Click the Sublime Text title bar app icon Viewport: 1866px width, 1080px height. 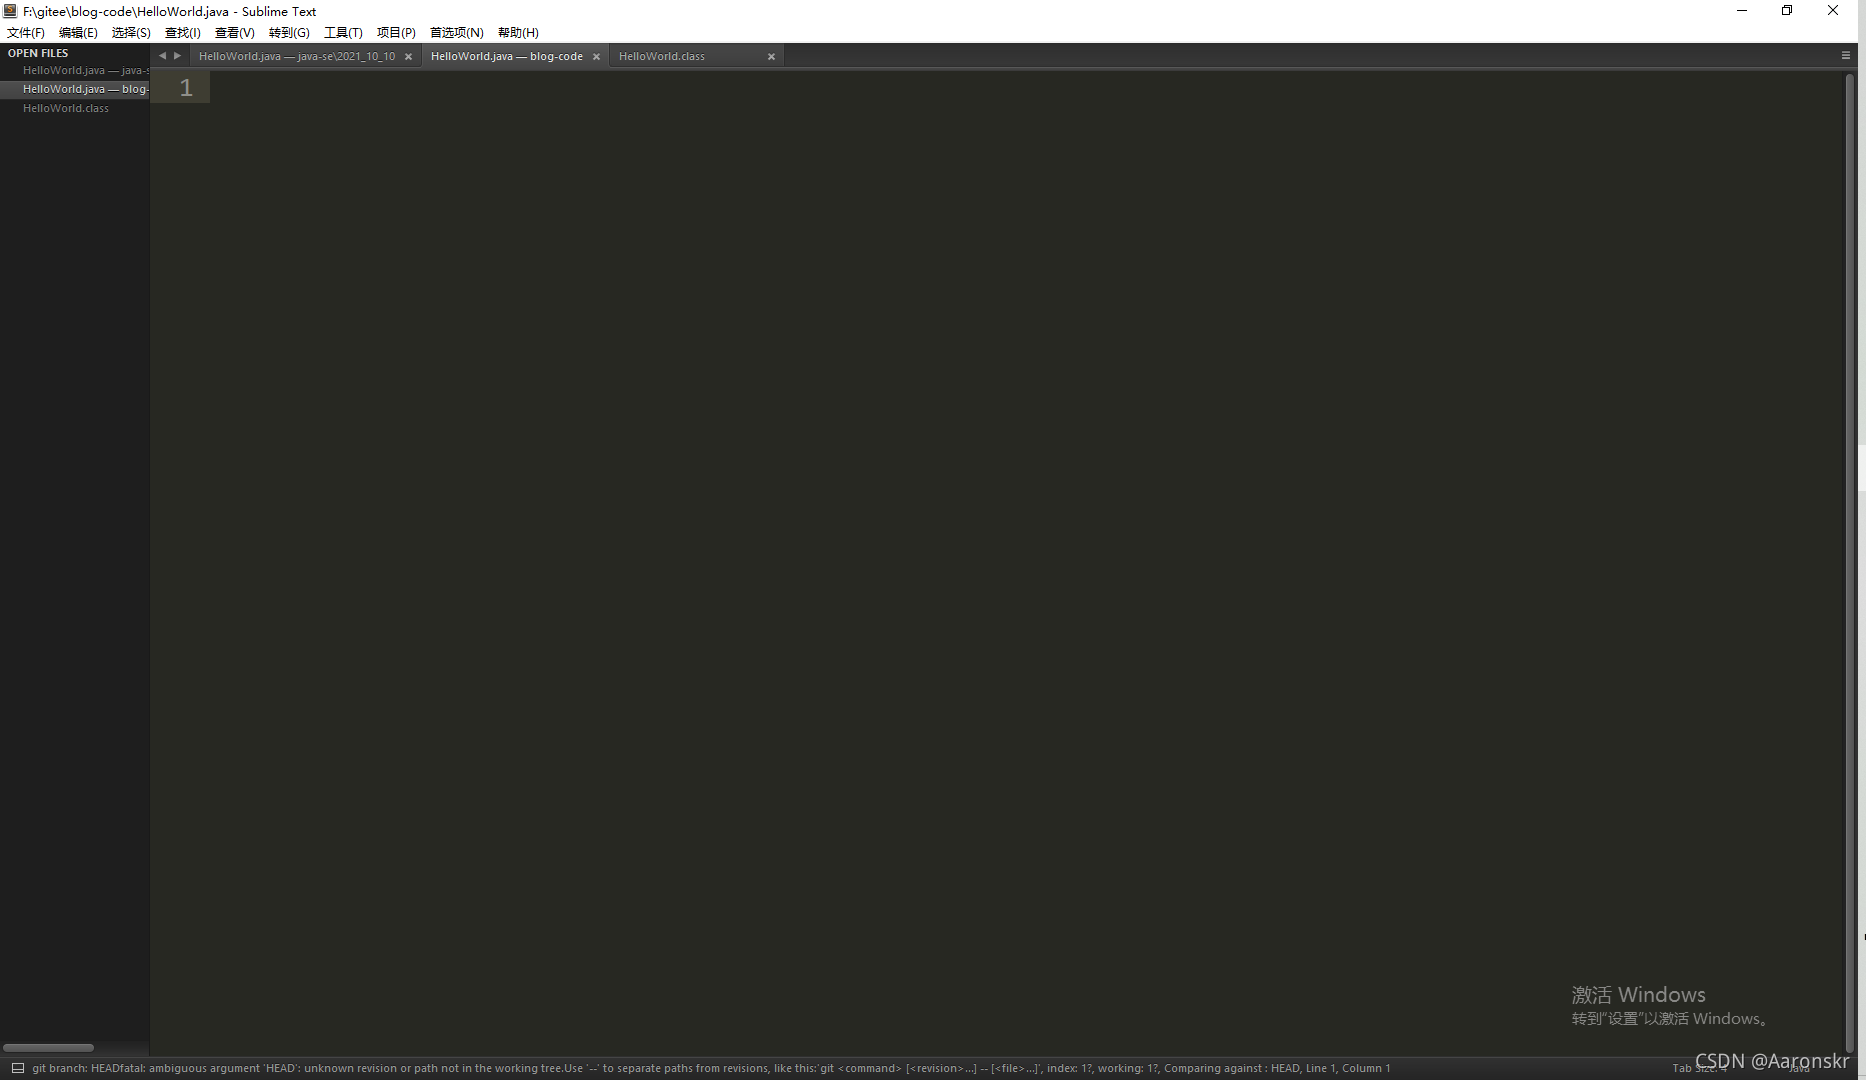click(x=10, y=11)
